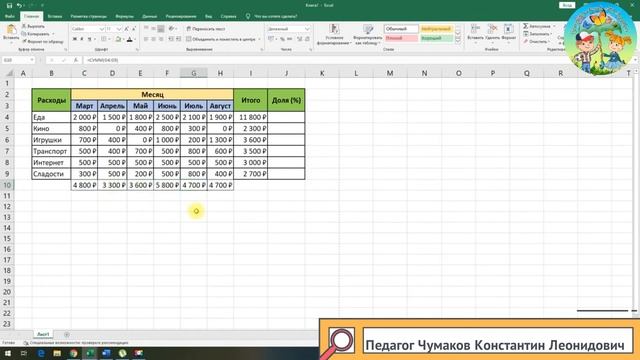Select the Плохой cell style
640x360 pixels.
click(401, 38)
